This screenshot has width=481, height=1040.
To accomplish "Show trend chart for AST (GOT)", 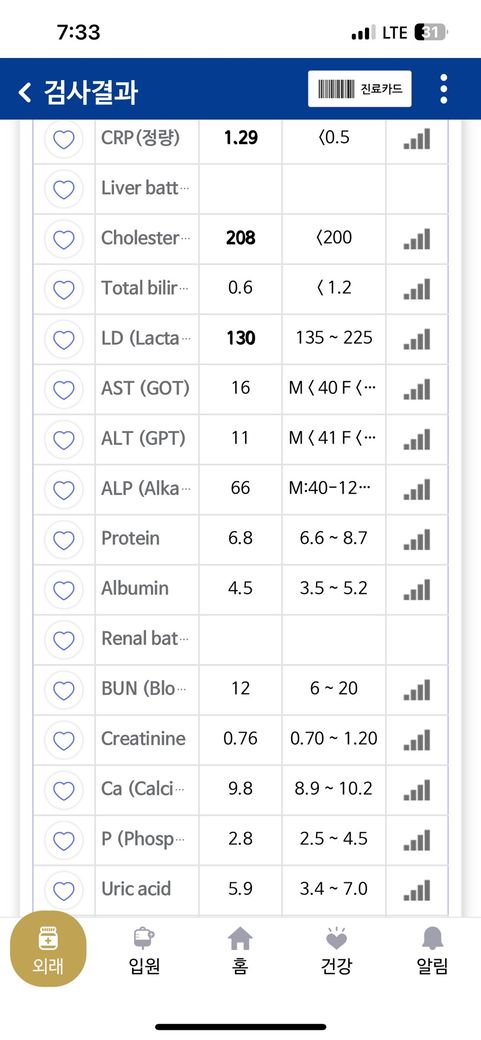I will click(x=417, y=389).
